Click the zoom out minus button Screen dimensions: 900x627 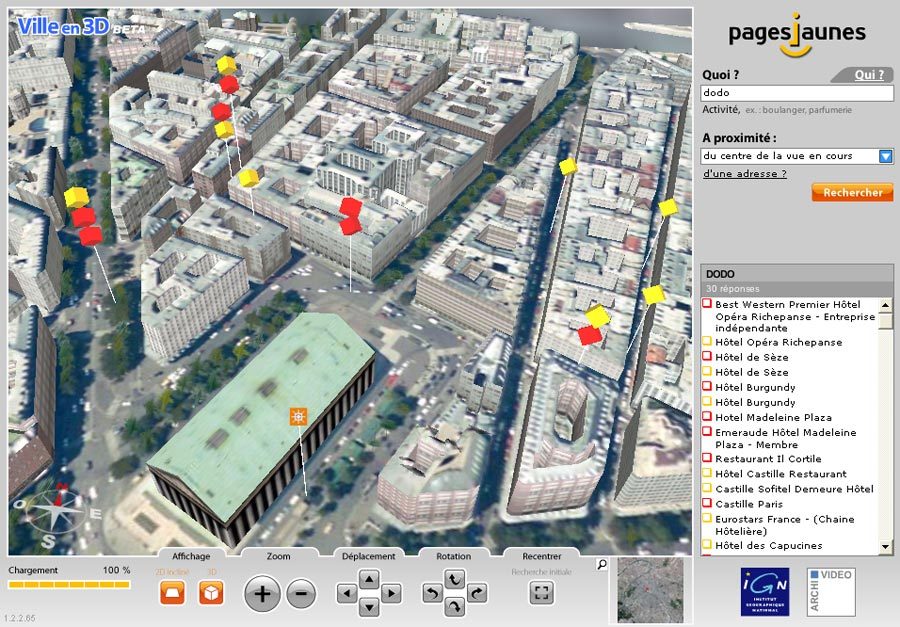click(x=301, y=594)
